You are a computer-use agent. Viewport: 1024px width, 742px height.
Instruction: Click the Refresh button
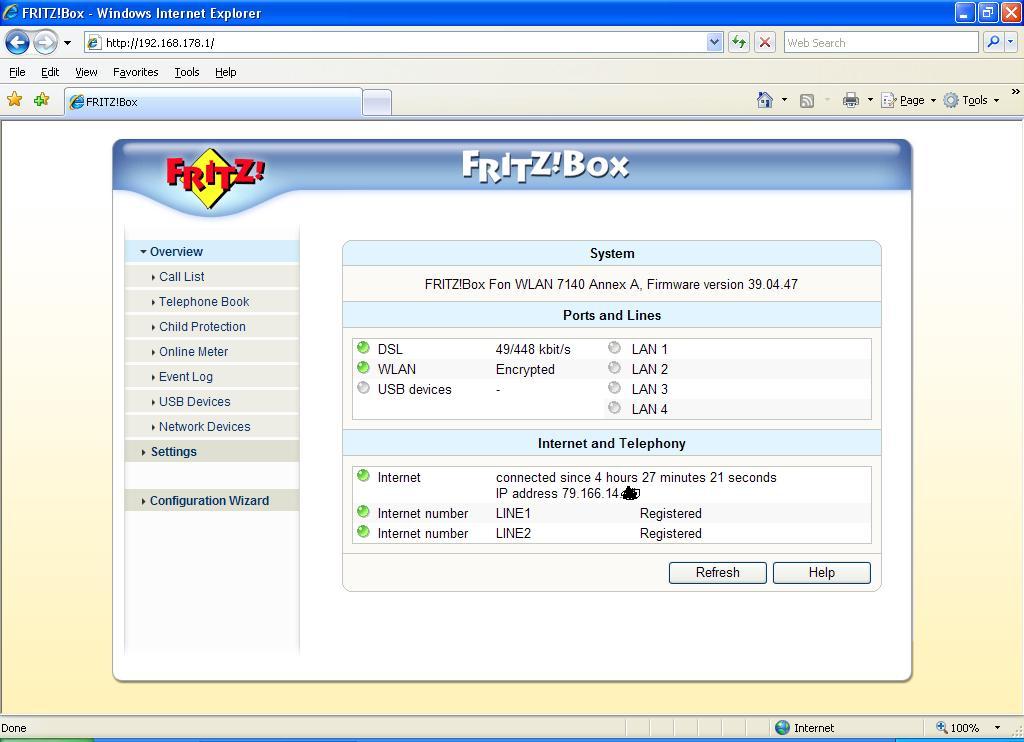click(718, 573)
